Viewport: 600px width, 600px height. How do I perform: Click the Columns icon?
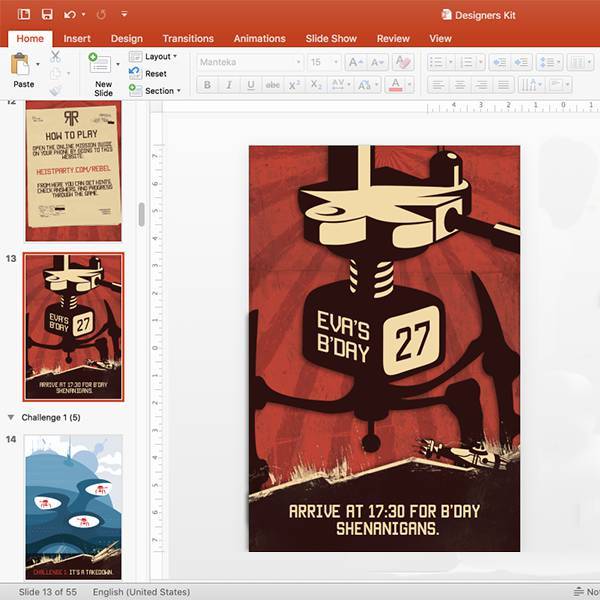(x=580, y=62)
